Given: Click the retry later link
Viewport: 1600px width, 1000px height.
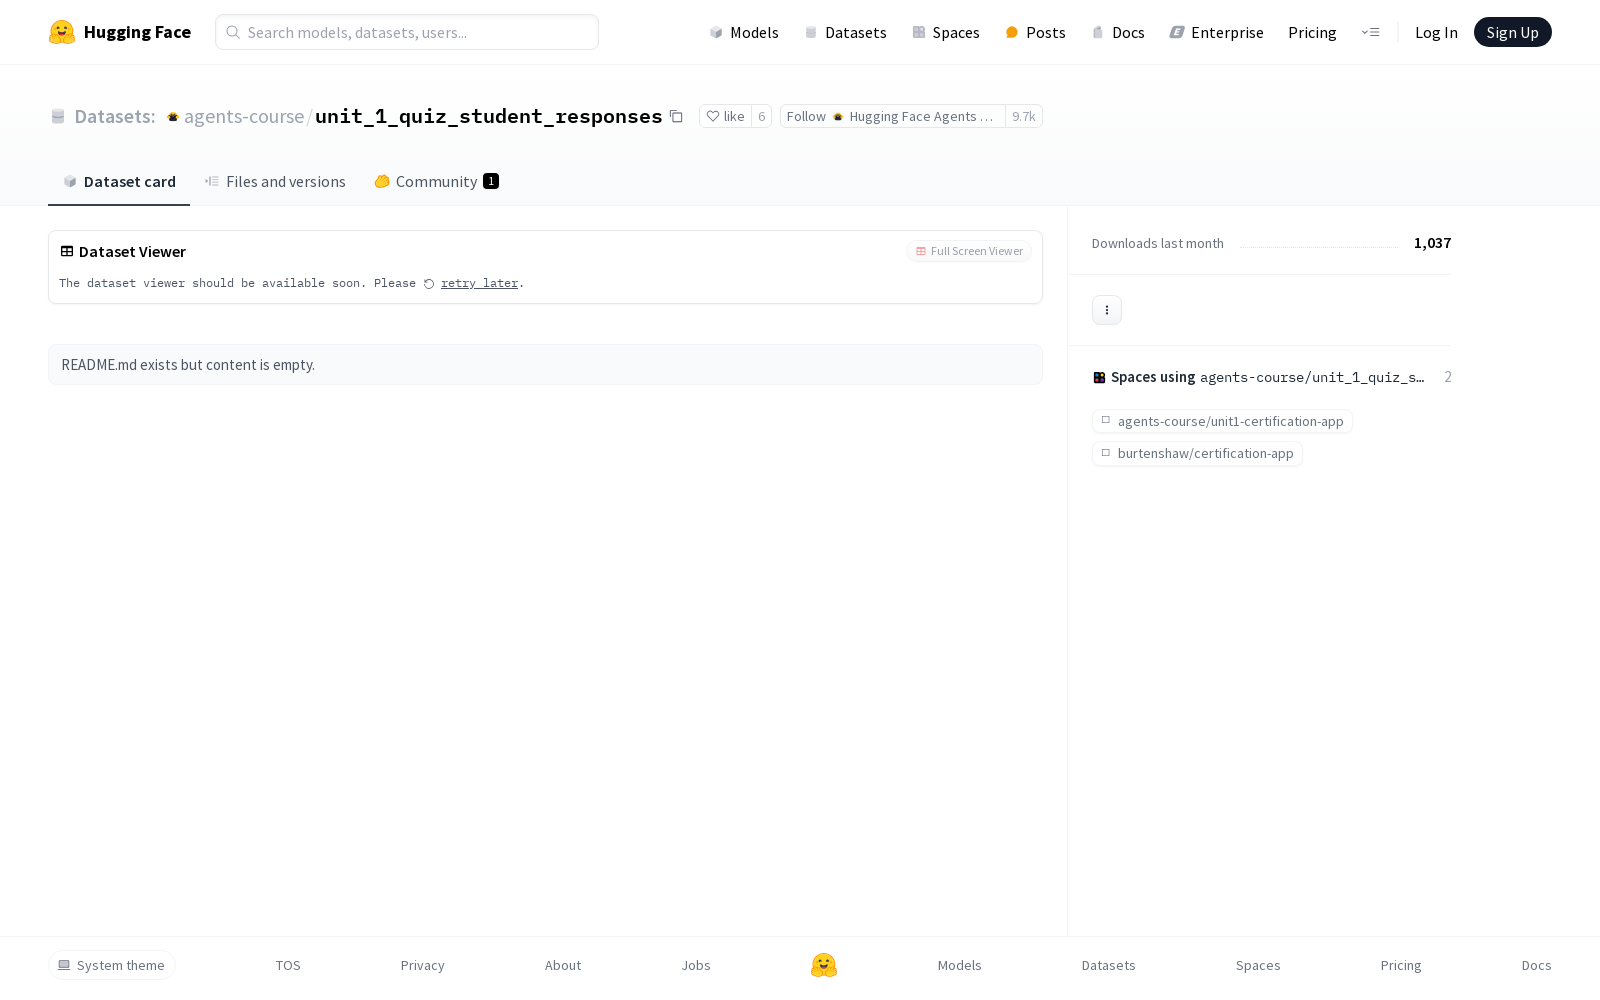Looking at the screenshot, I should (x=479, y=283).
